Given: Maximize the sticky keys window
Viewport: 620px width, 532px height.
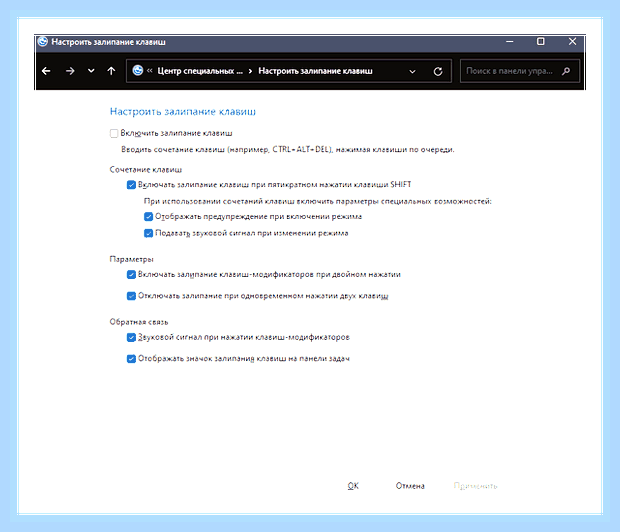Looking at the screenshot, I should 541,42.
